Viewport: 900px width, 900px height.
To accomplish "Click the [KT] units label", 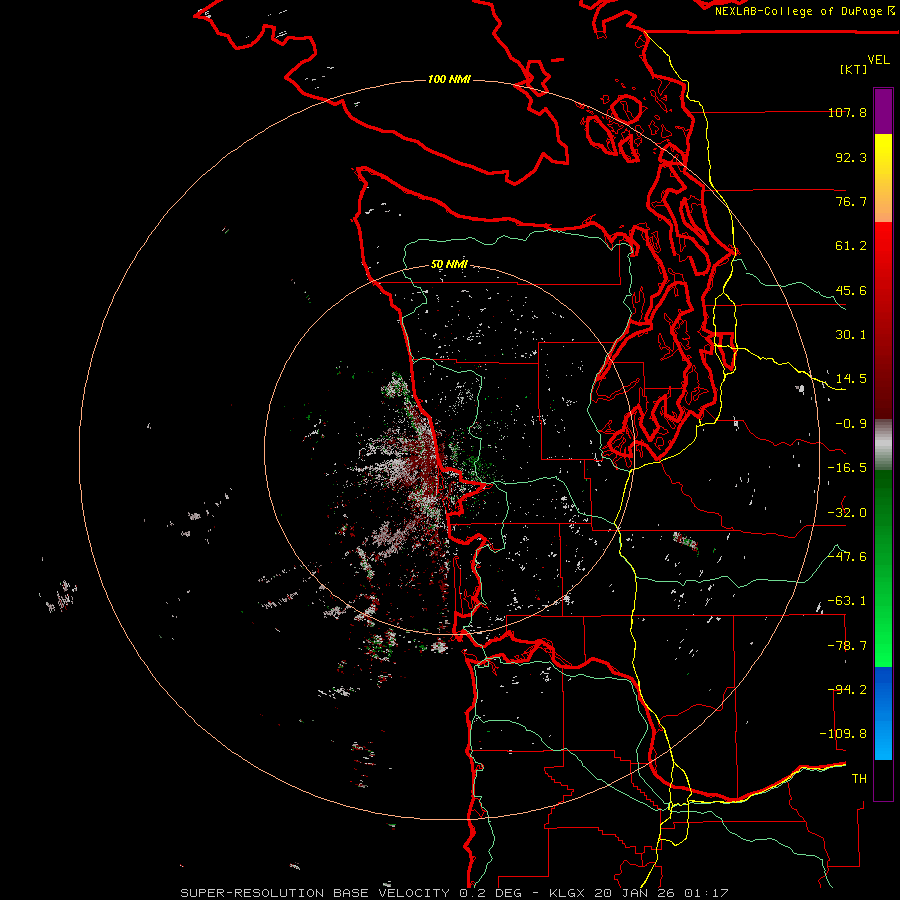I will 854,69.
